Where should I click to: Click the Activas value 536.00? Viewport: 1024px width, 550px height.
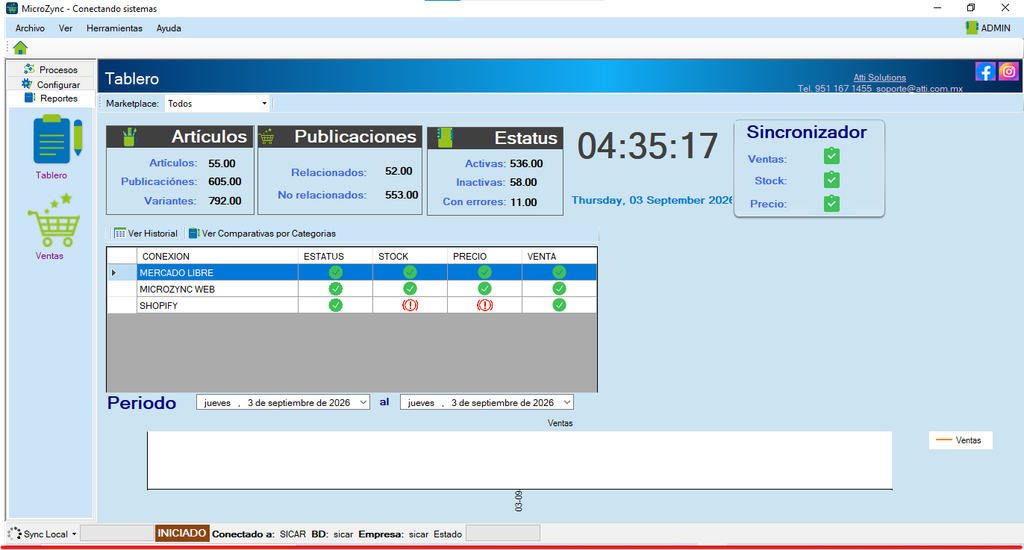(526, 163)
